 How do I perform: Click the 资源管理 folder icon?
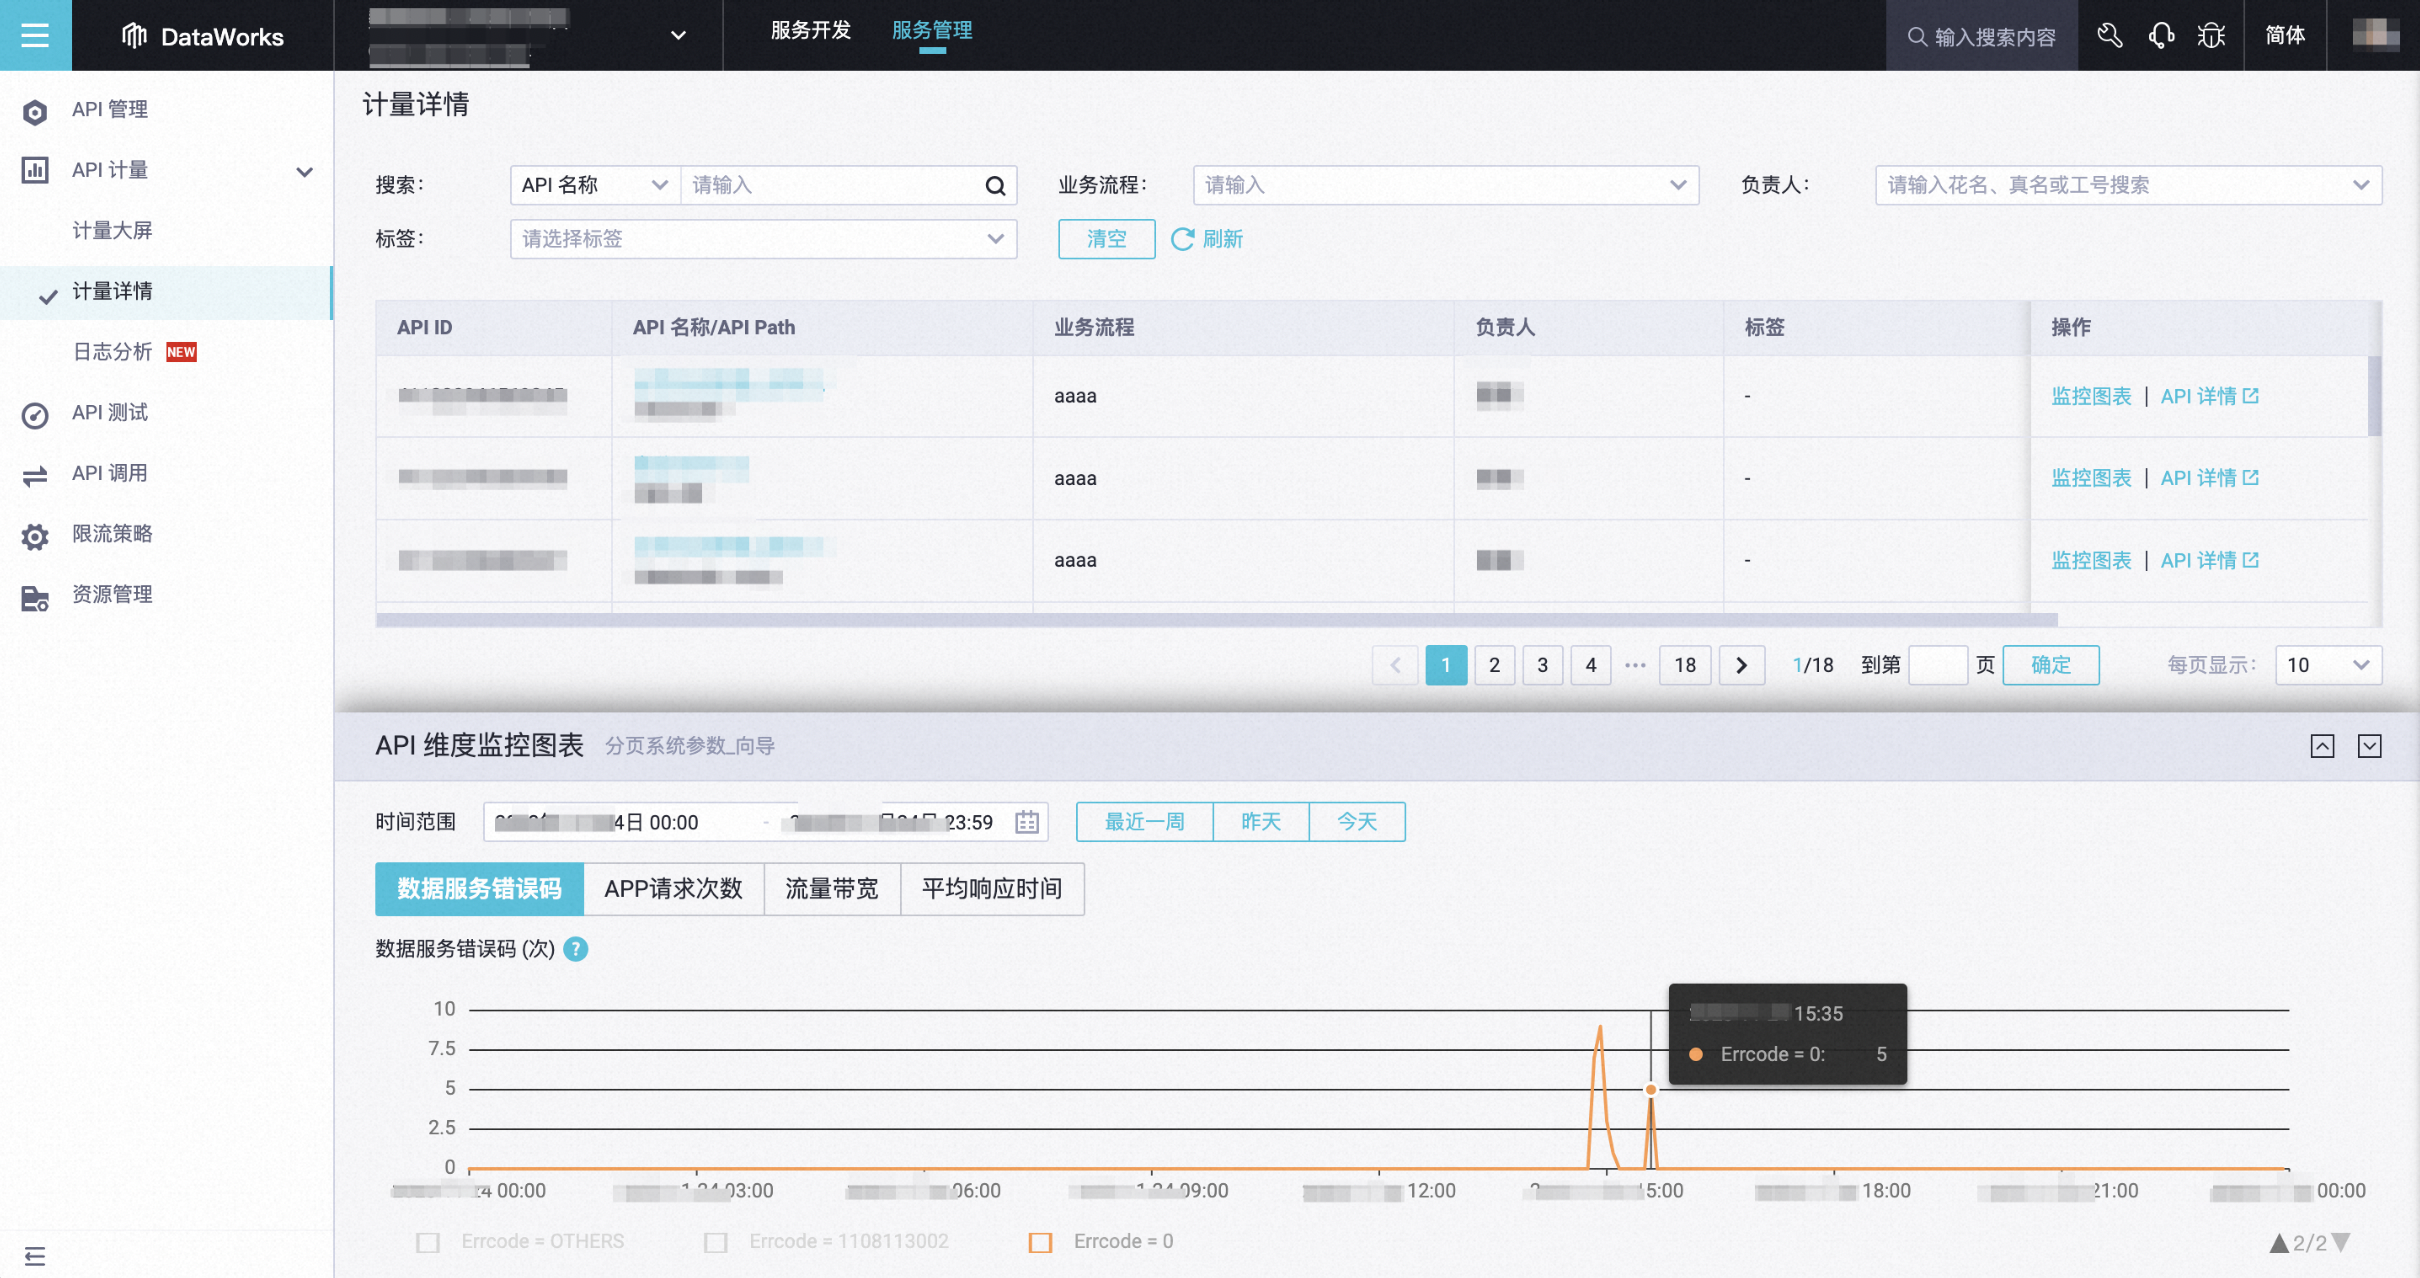(x=35, y=597)
